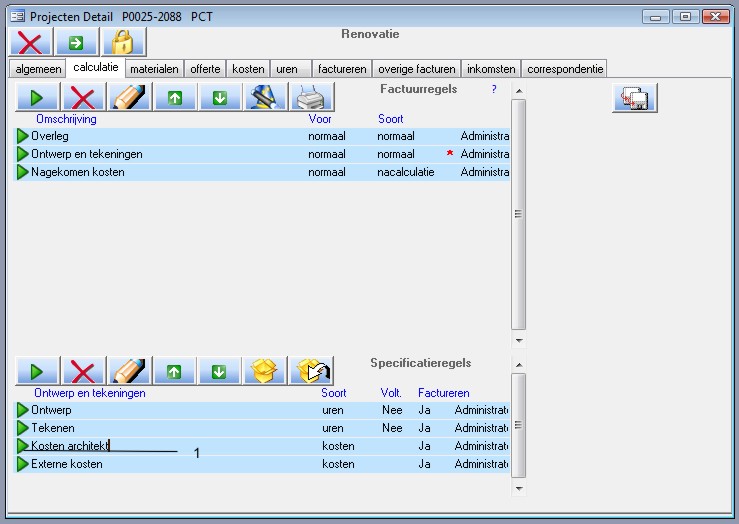Viewport: 739px width, 524px height.
Task: Open the materialen tab
Action: click(154, 69)
